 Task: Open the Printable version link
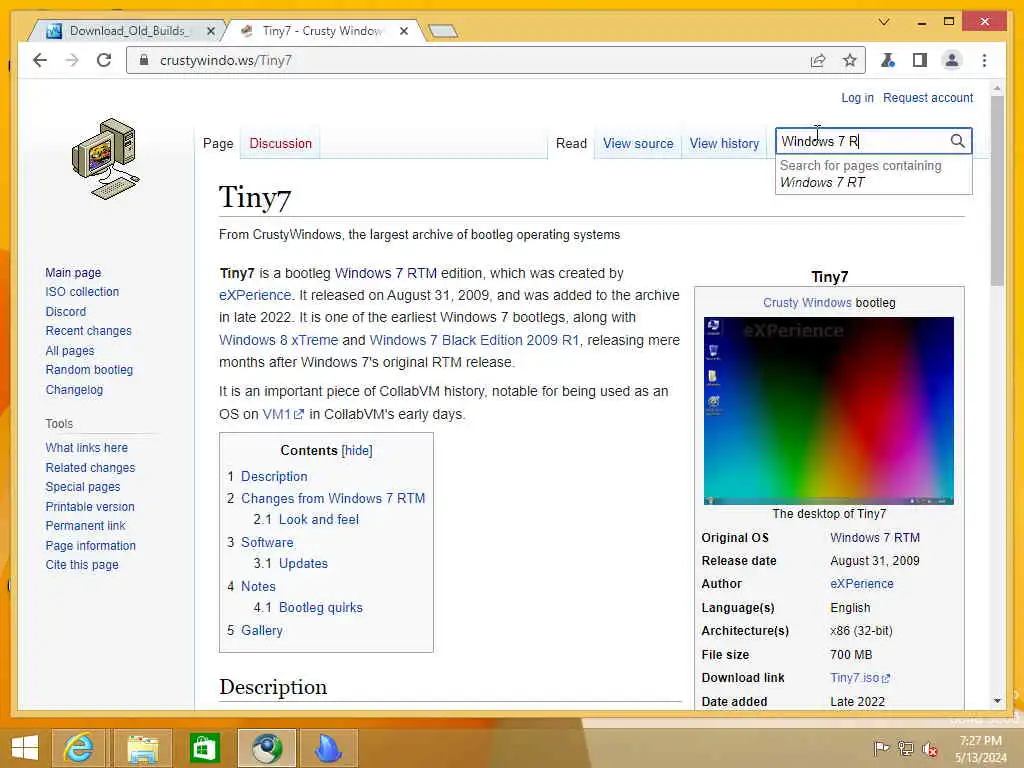(90, 507)
